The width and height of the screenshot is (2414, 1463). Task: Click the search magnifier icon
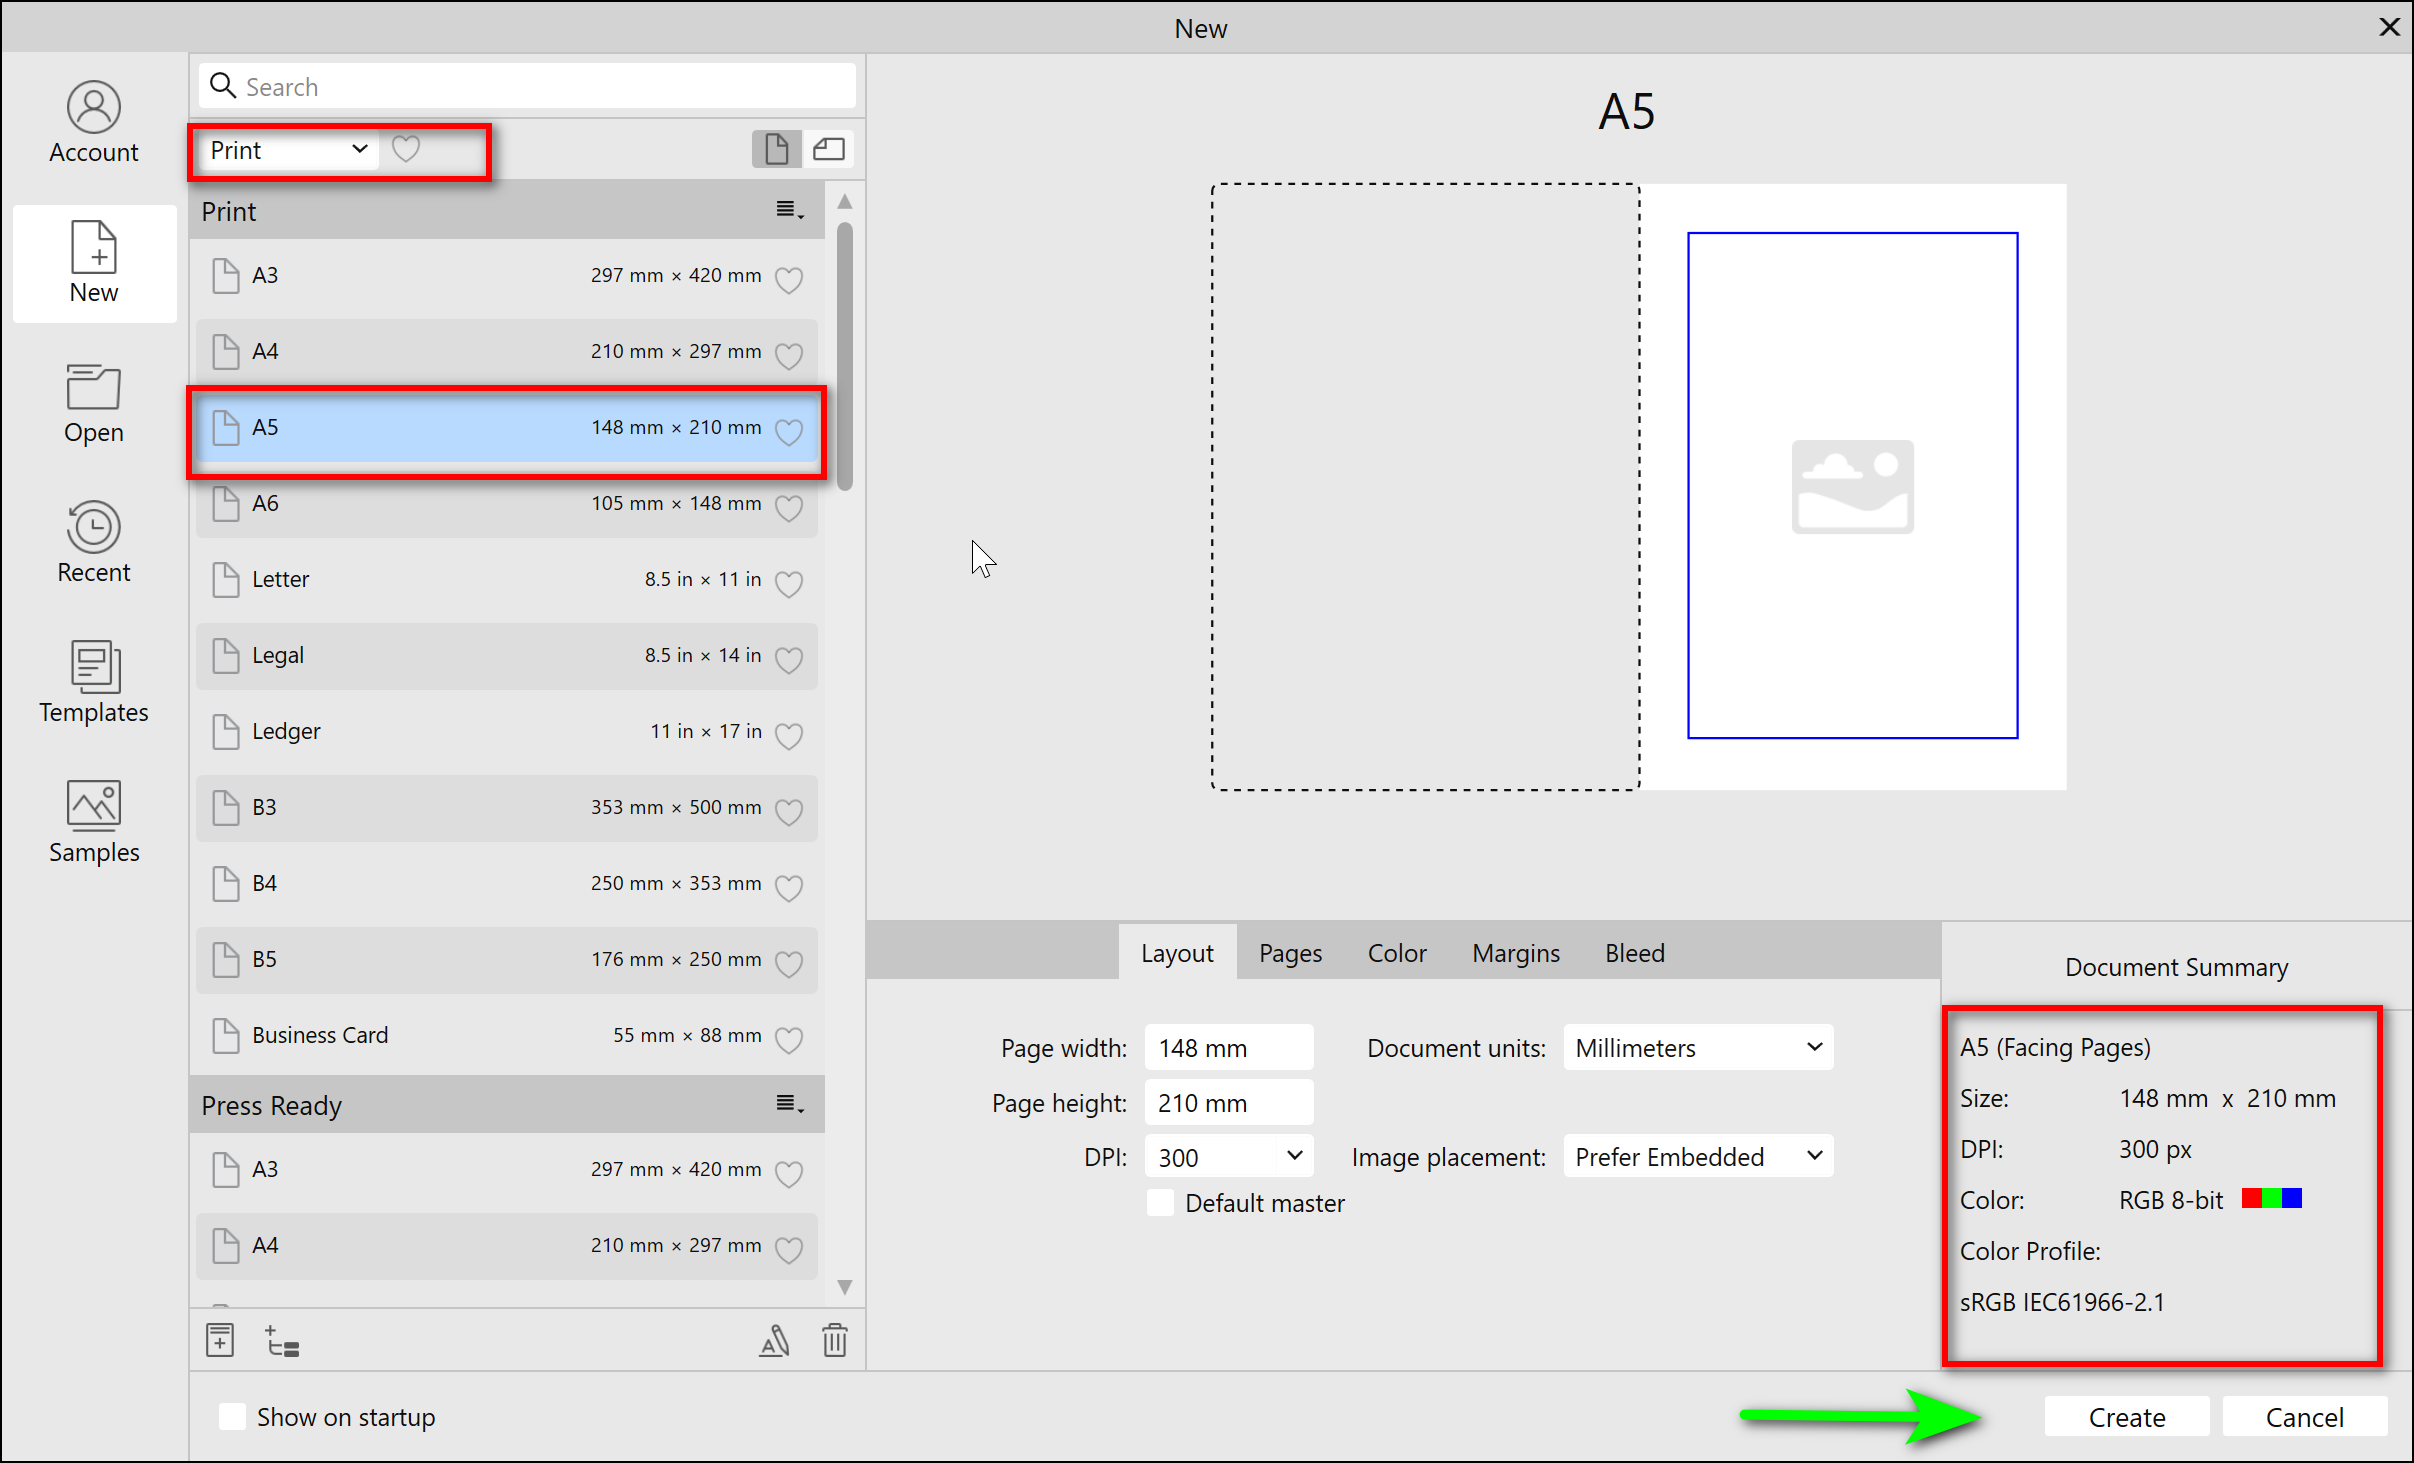coord(223,86)
